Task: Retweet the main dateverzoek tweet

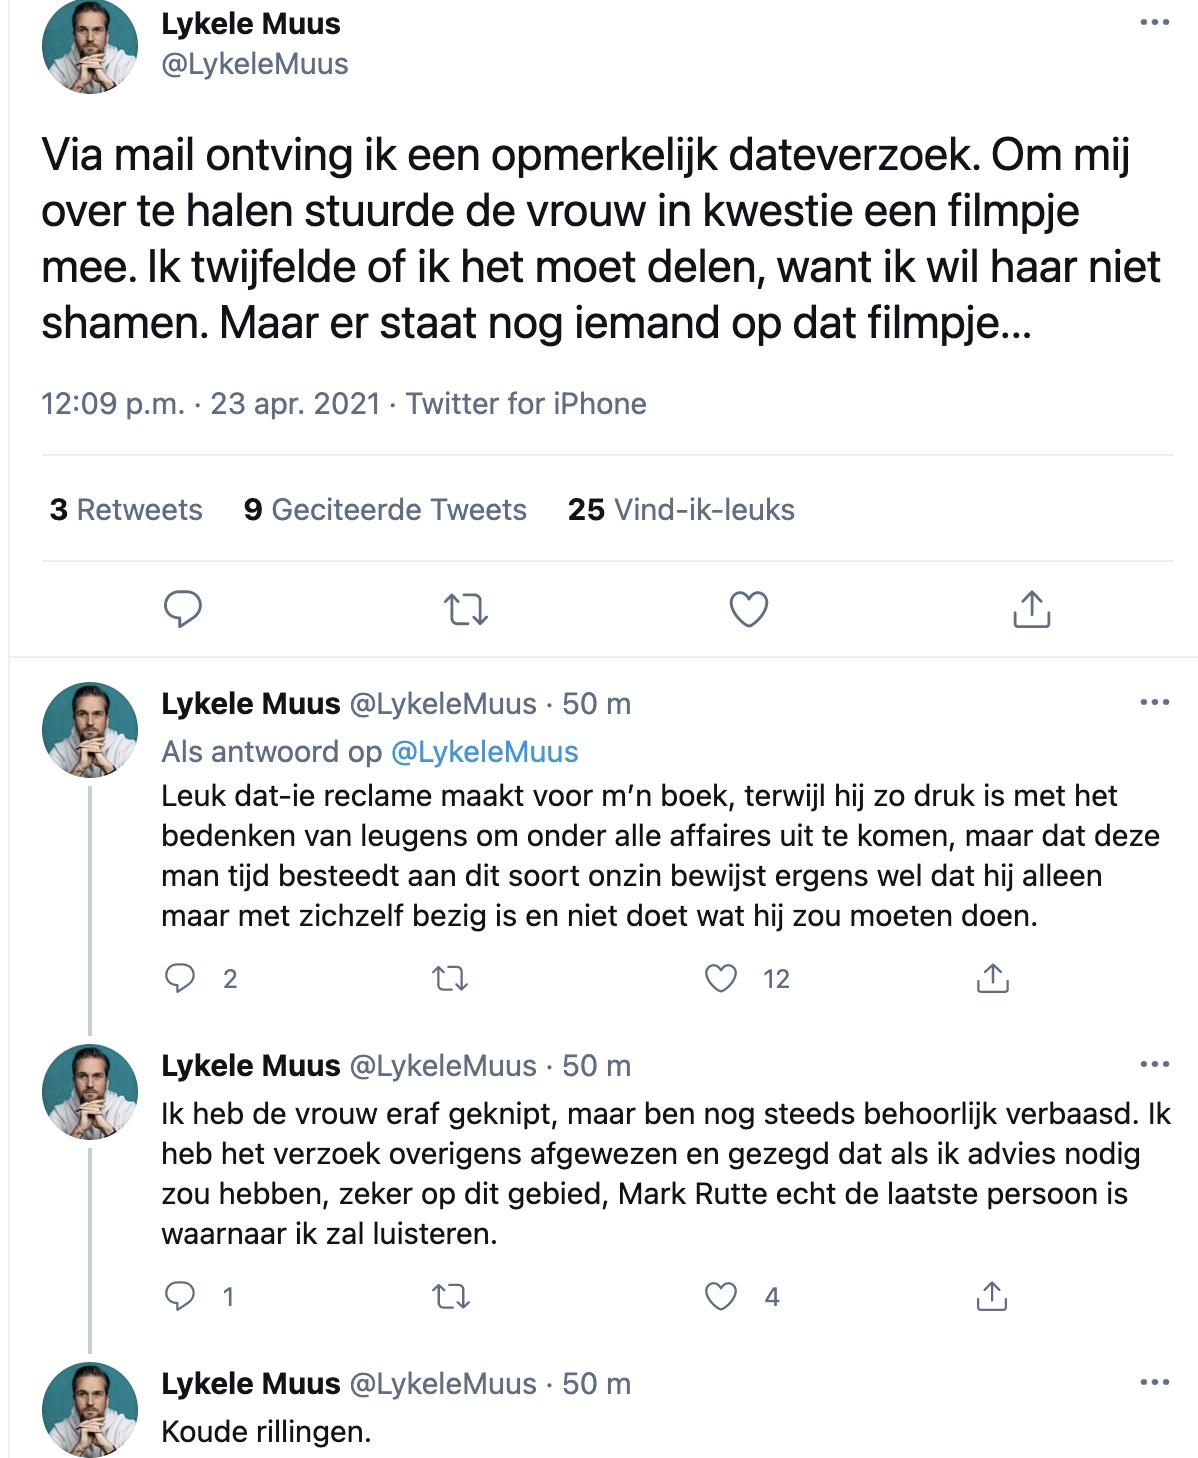Action: [x=466, y=609]
